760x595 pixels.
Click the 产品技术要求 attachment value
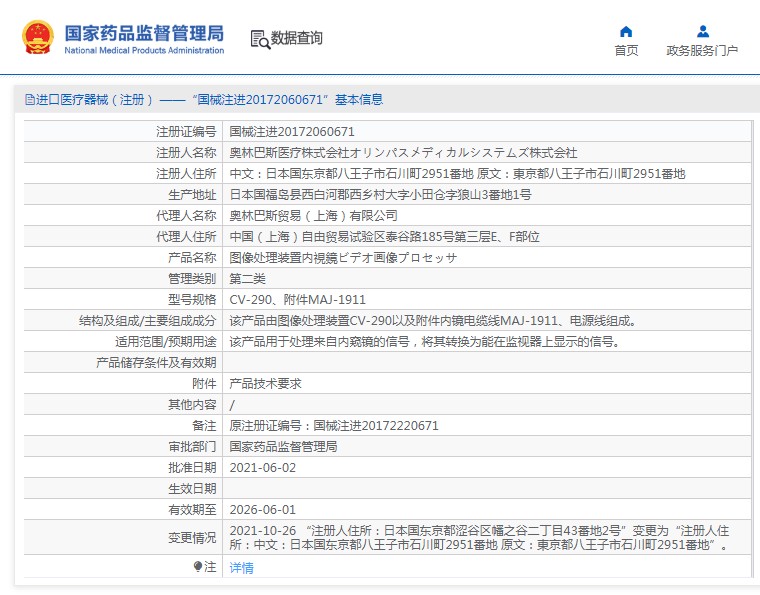pyautogui.click(x=265, y=383)
